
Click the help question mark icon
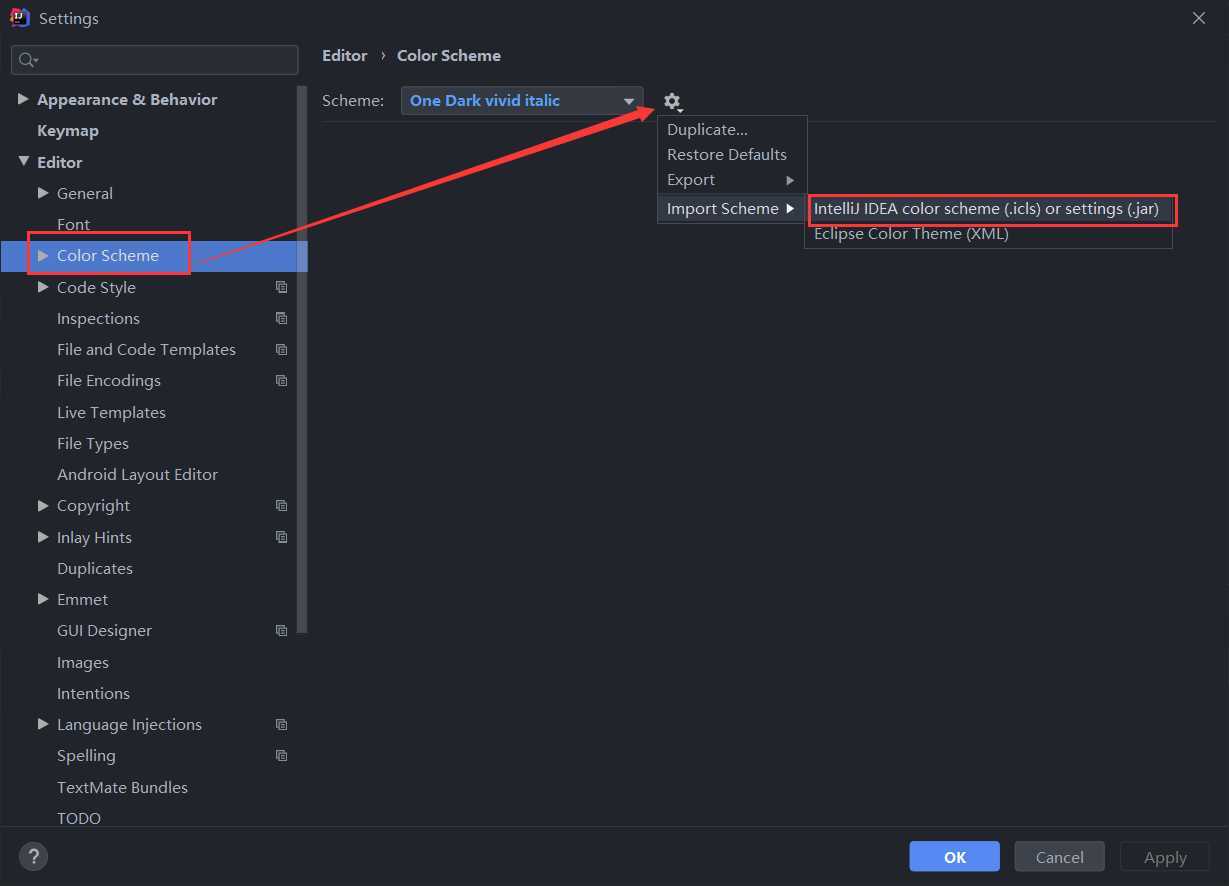point(33,856)
